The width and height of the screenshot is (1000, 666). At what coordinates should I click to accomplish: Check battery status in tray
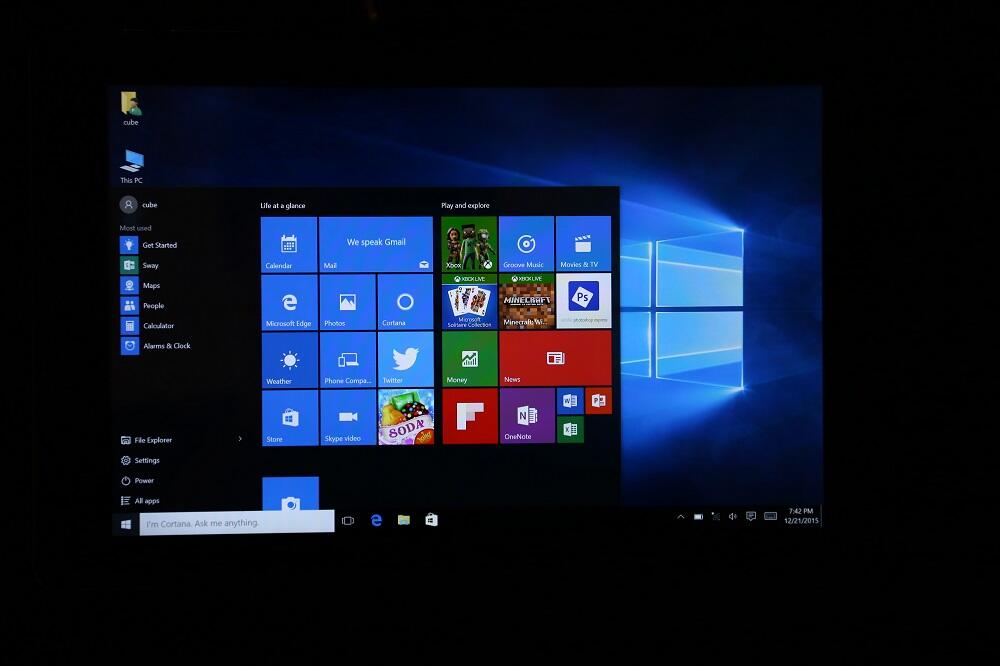point(698,517)
